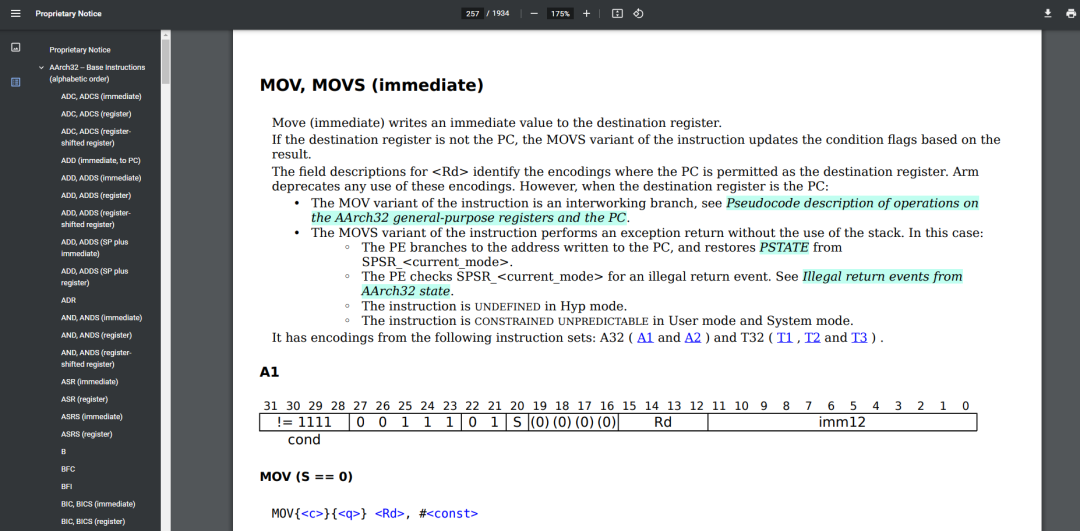Go to BIC, BICS (register) entry
Viewport: 1080px width, 531px height.
[x=93, y=521]
